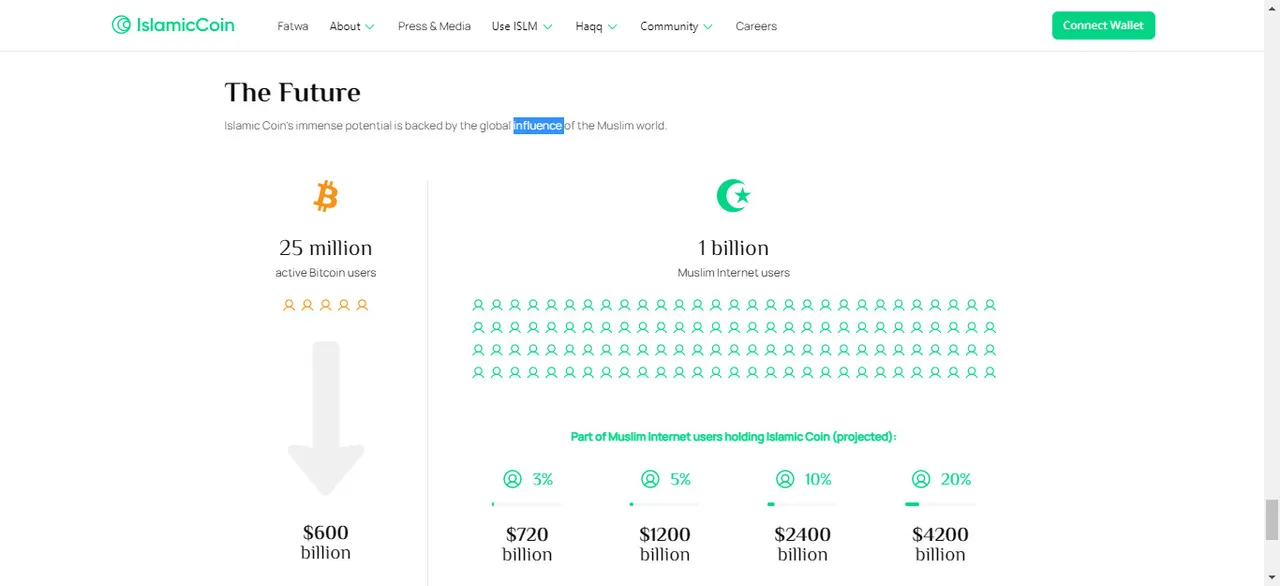Click 'Muslim Internet users' caption
This screenshot has width=1280, height=586.
(733, 273)
